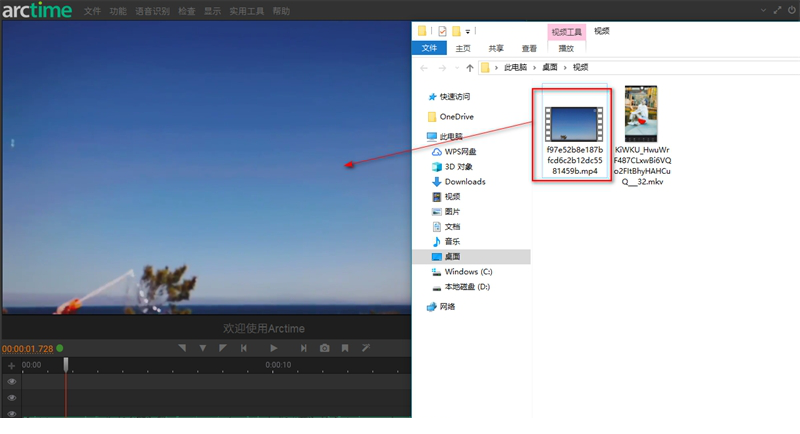This screenshot has width=800, height=434.
Task: Click the timeline playhead handle
Action: coord(66,364)
